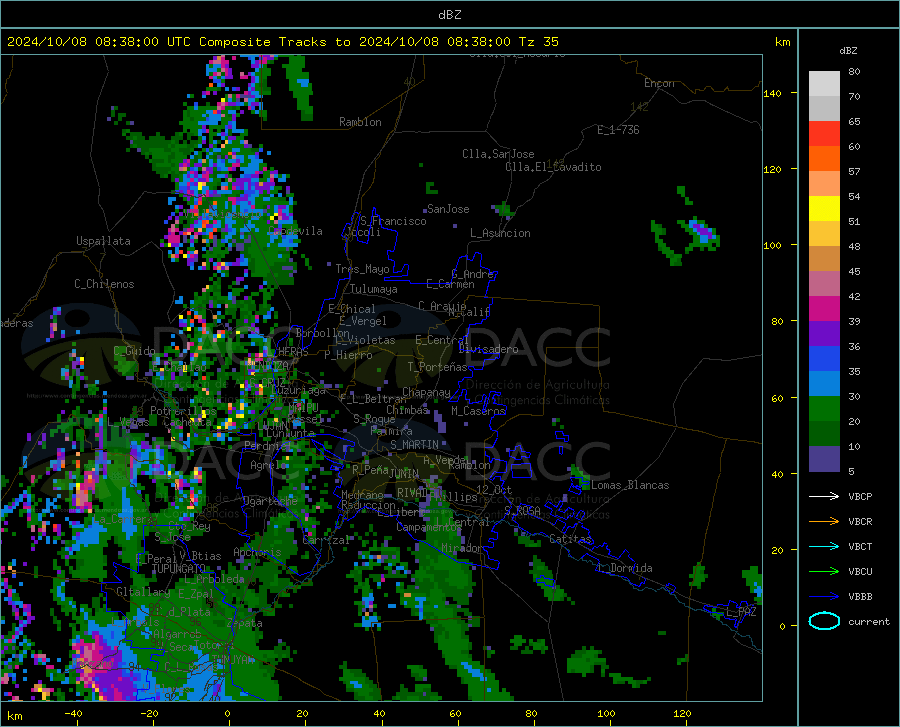Screen dimensions: 900x727
Task: Click the 'L_Asuncion' map label
Action: (x=500, y=233)
